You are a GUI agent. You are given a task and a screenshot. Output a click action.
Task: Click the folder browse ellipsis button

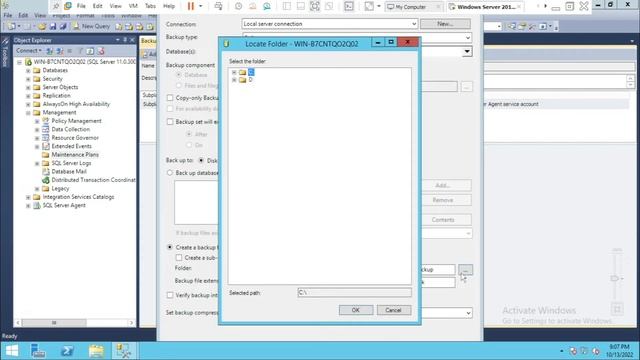tap(465, 270)
